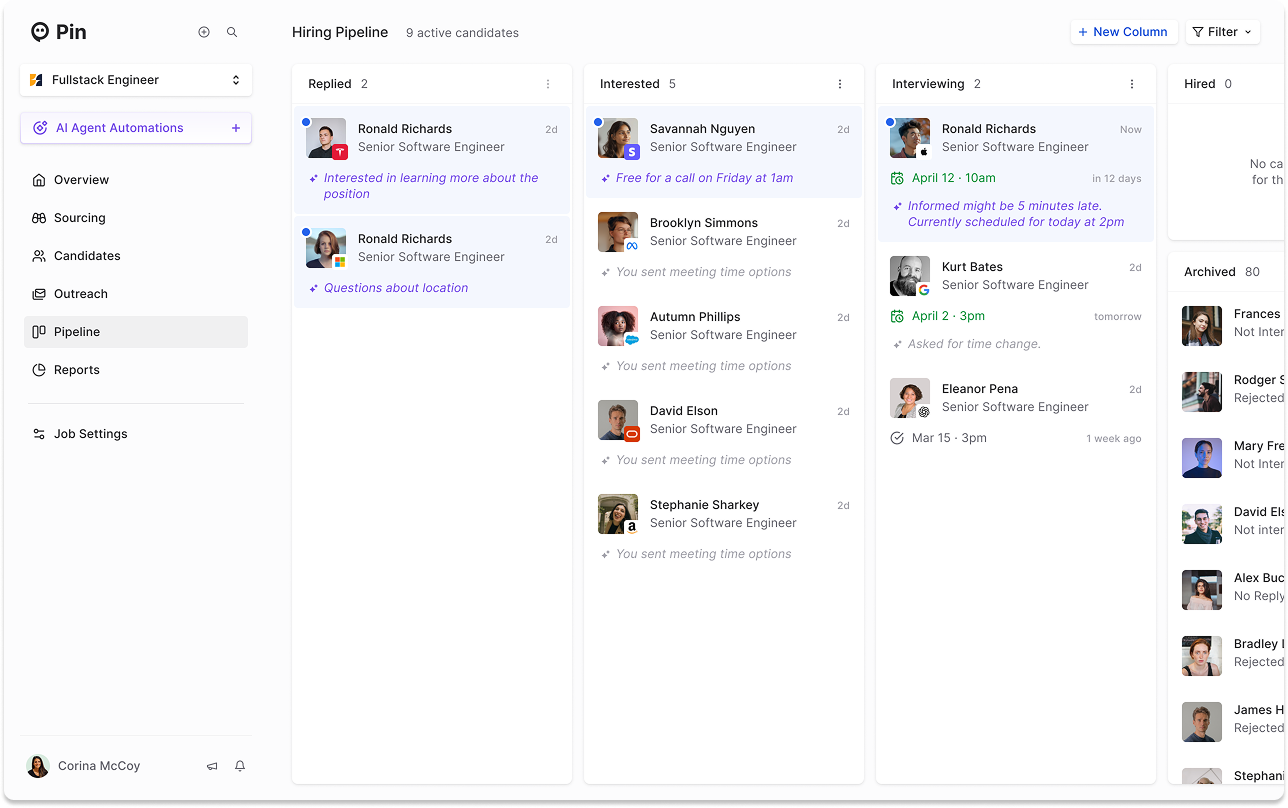Viewport: 1288px width, 808px height.
Task: Open search with the magnifying glass icon
Action: [x=231, y=32]
